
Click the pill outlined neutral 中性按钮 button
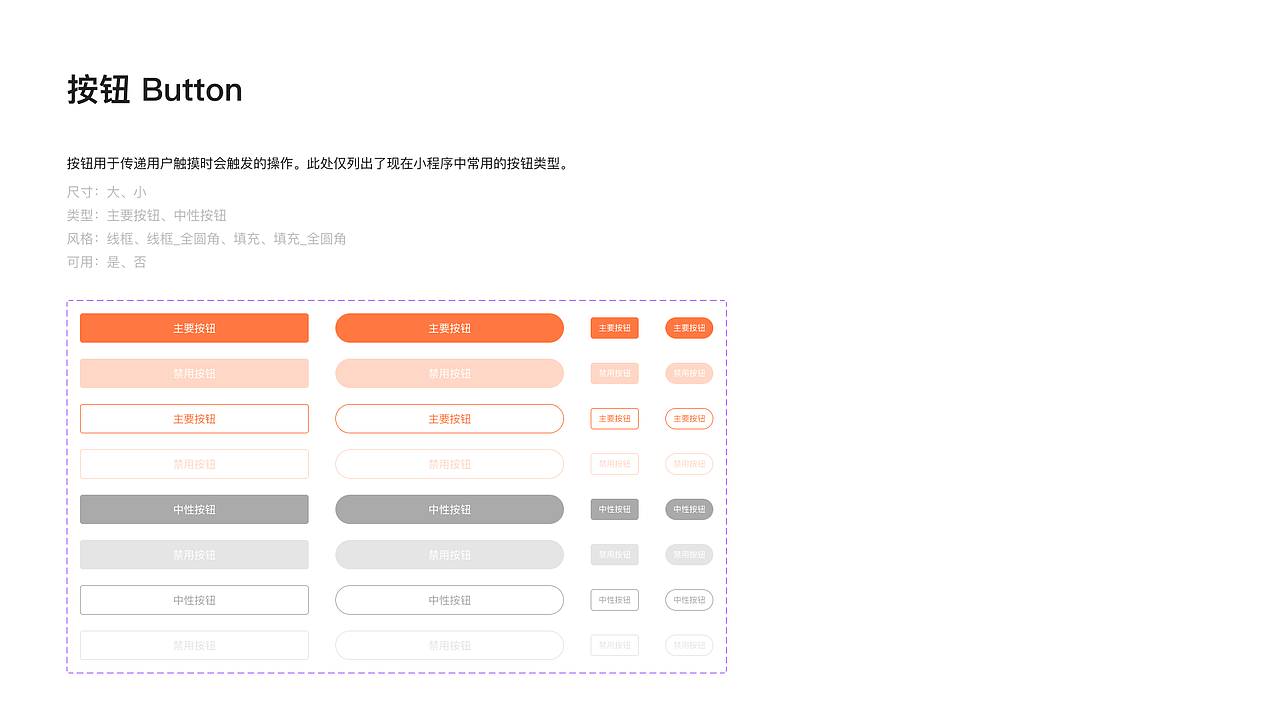pos(449,600)
